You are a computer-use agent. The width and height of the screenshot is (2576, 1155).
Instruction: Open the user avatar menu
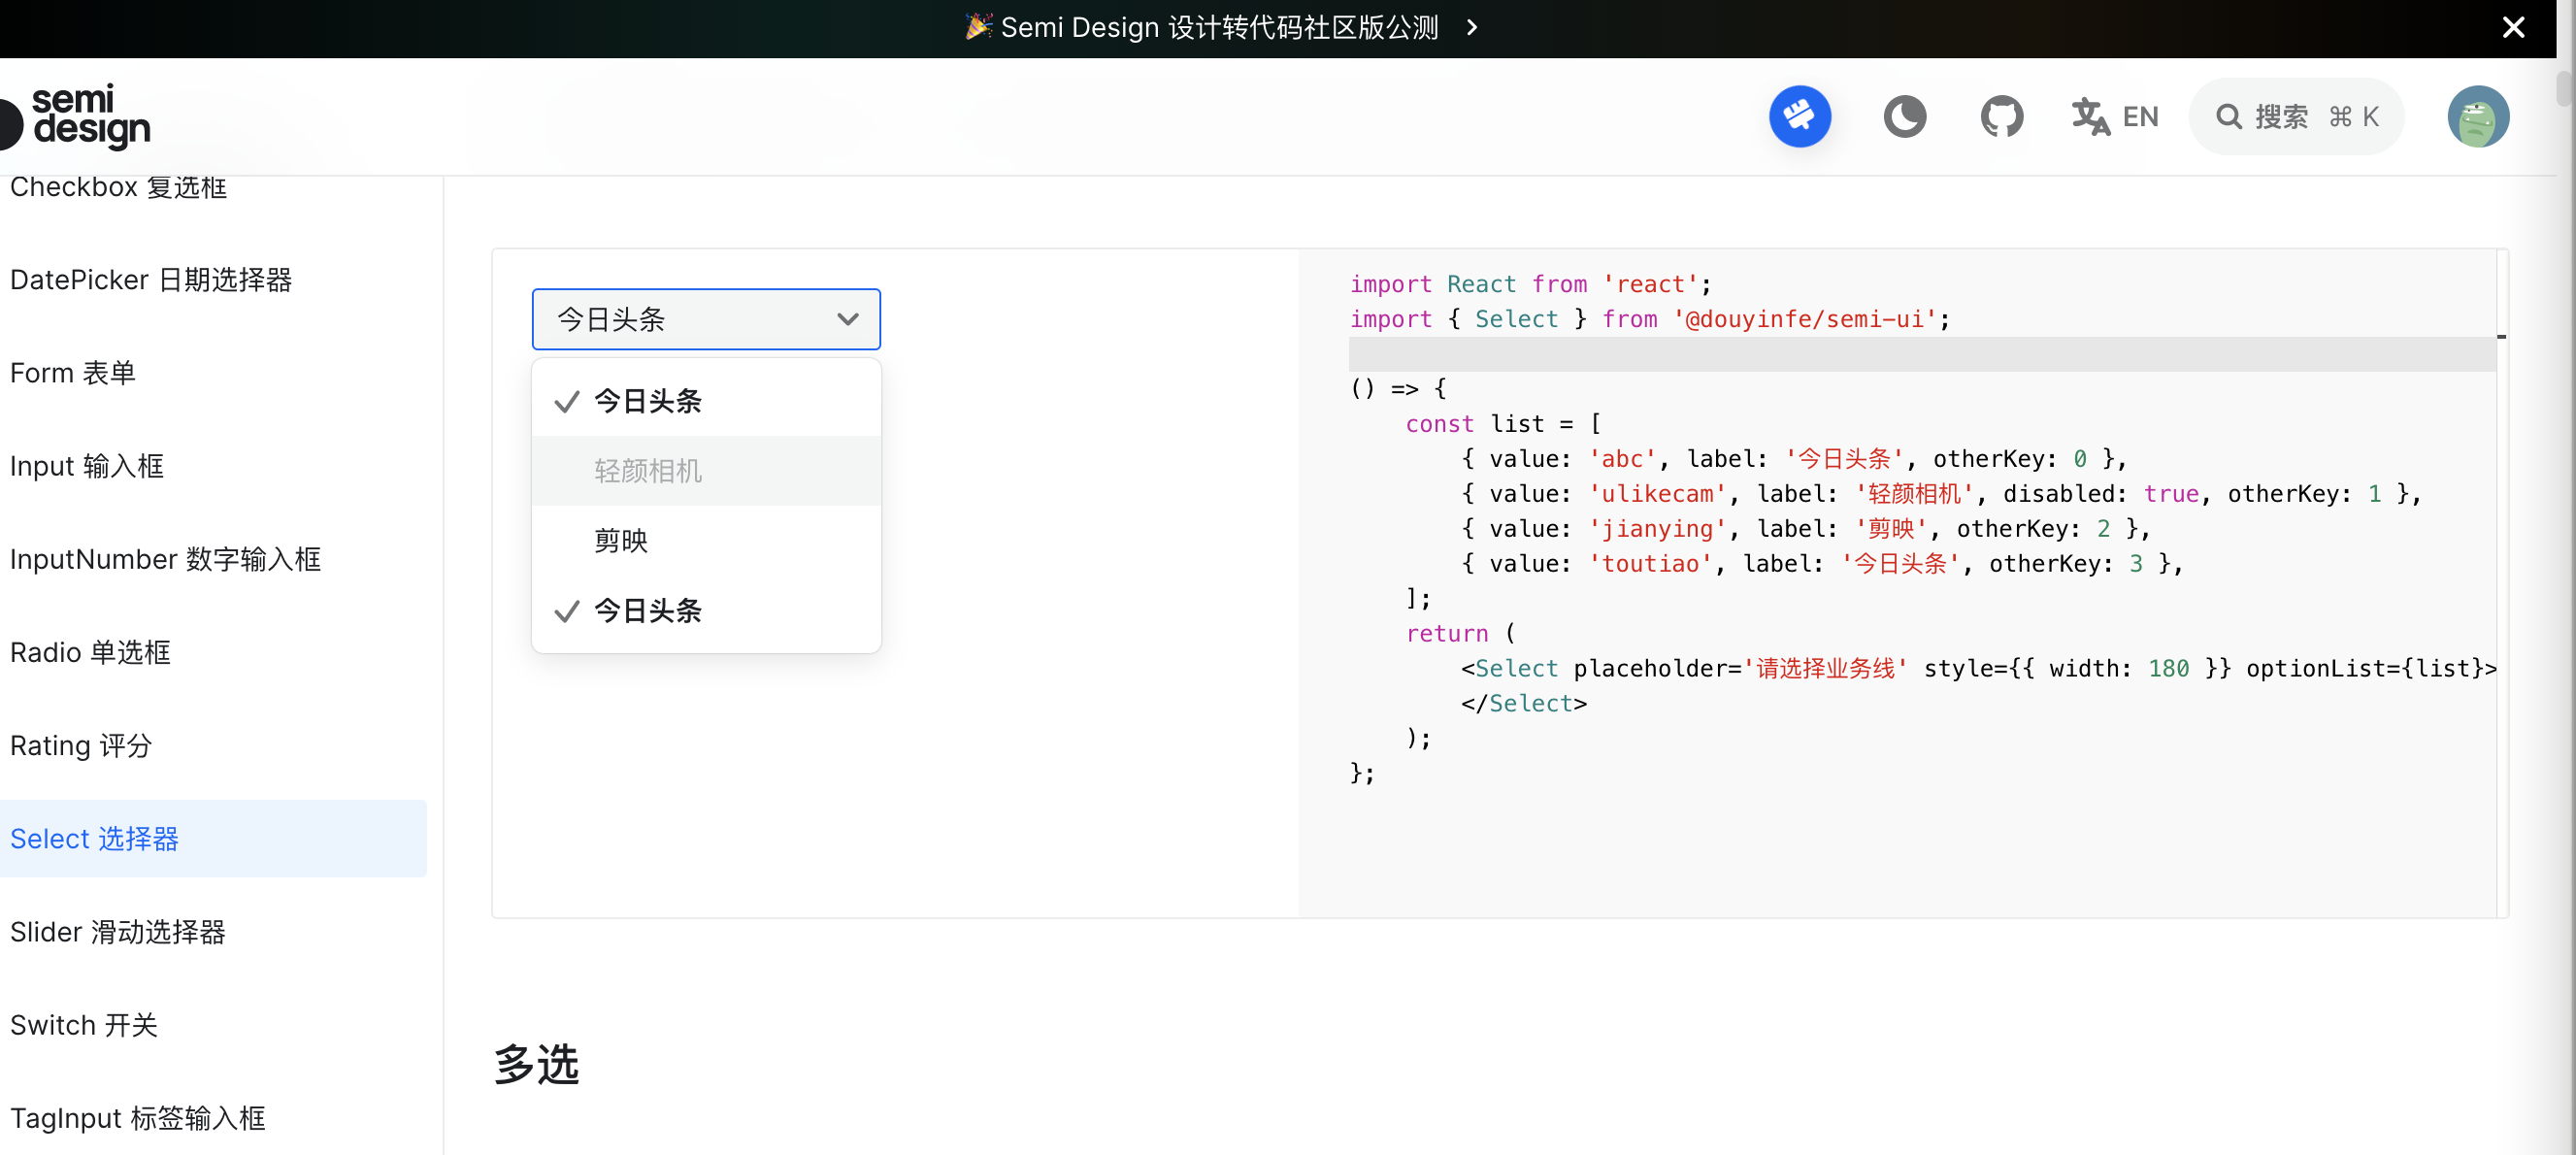(2478, 117)
